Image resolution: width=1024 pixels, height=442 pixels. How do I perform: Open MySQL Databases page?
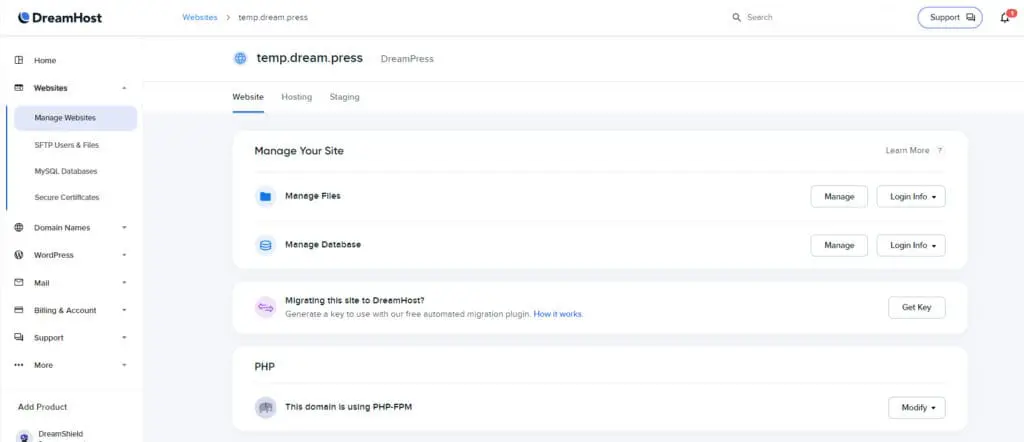click(x=66, y=171)
